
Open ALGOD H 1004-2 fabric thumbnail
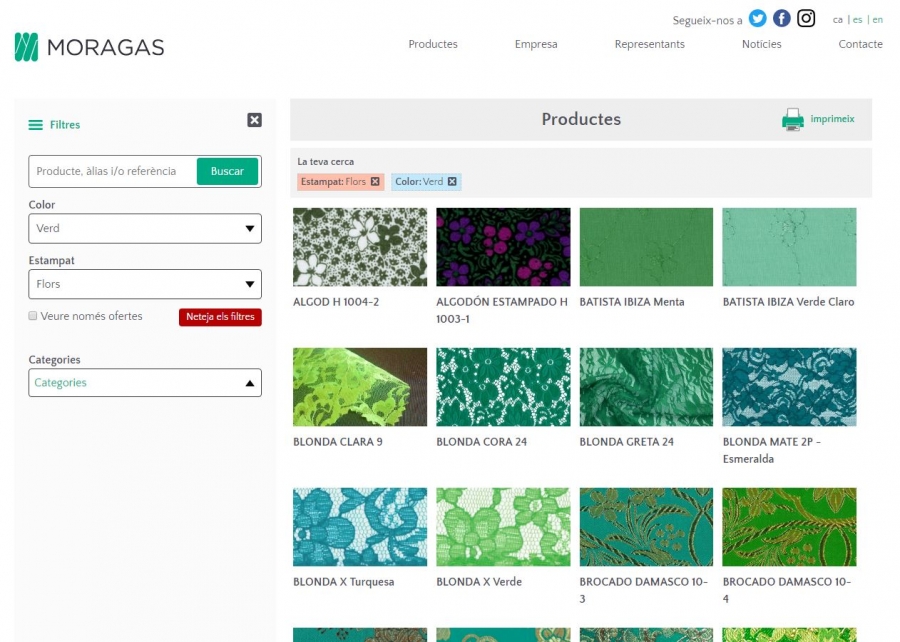click(x=360, y=247)
